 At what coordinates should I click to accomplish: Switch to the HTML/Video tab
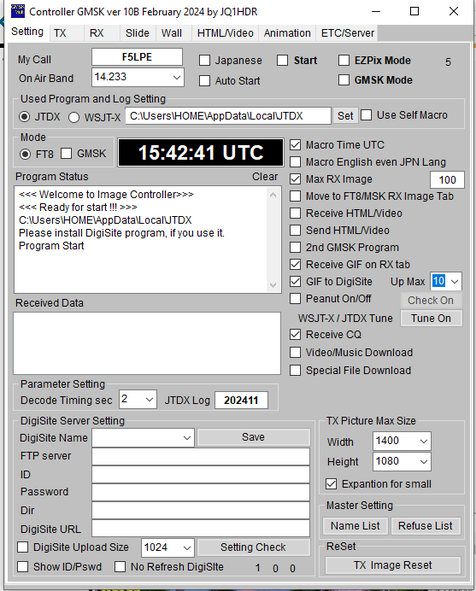(x=225, y=33)
